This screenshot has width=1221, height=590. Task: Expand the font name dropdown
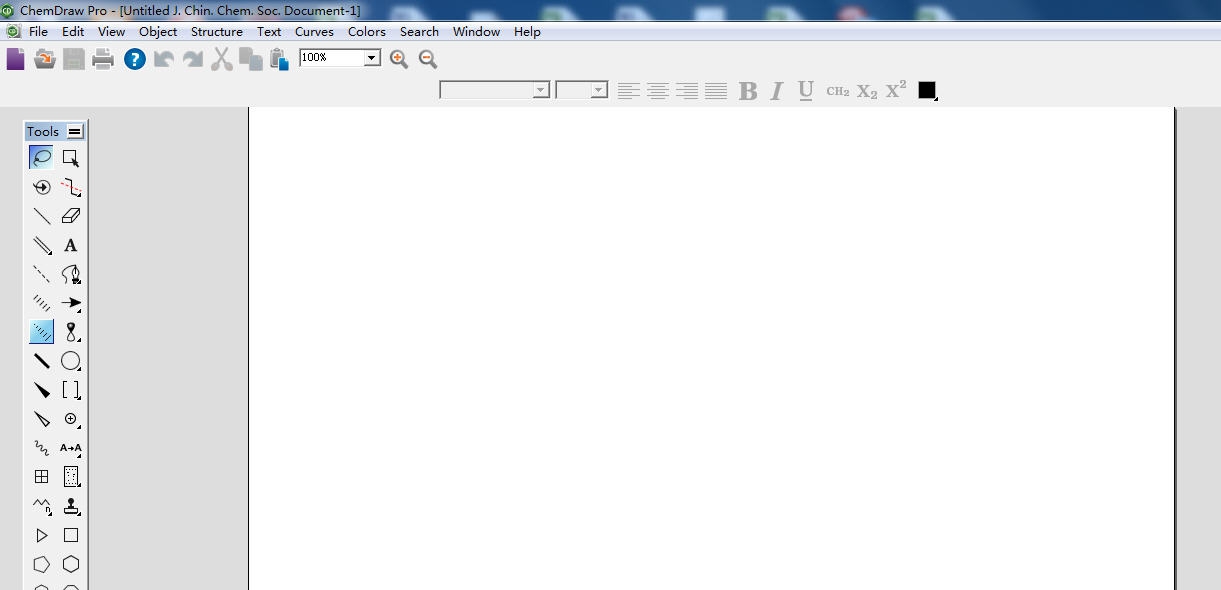coord(541,90)
